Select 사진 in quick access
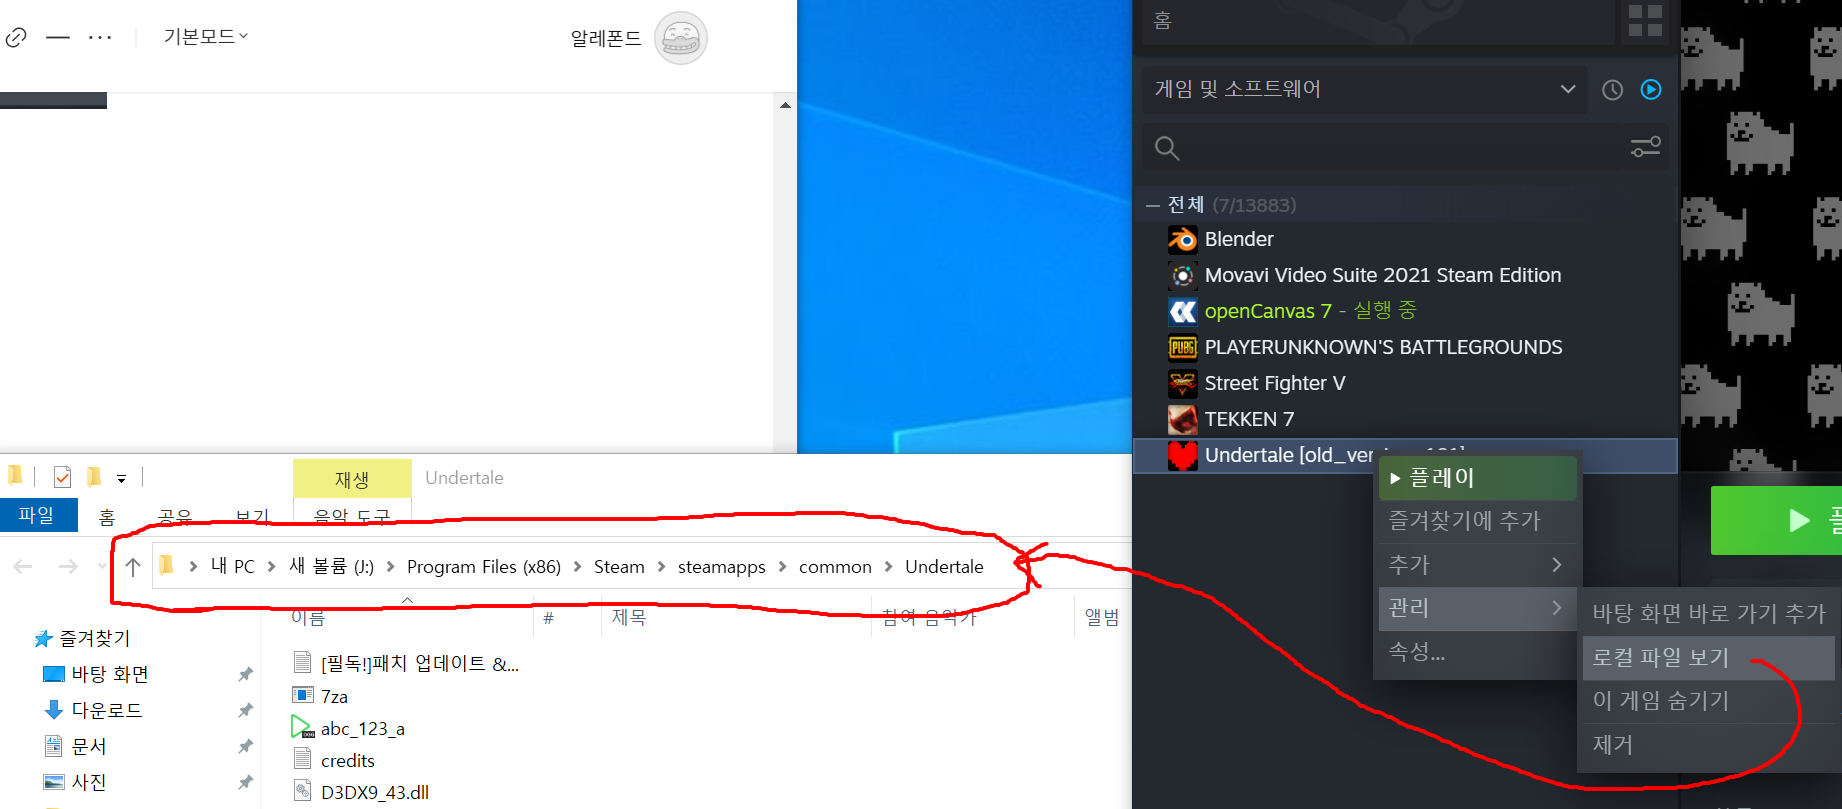The width and height of the screenshot is (1842, 809). pos(89,782)
